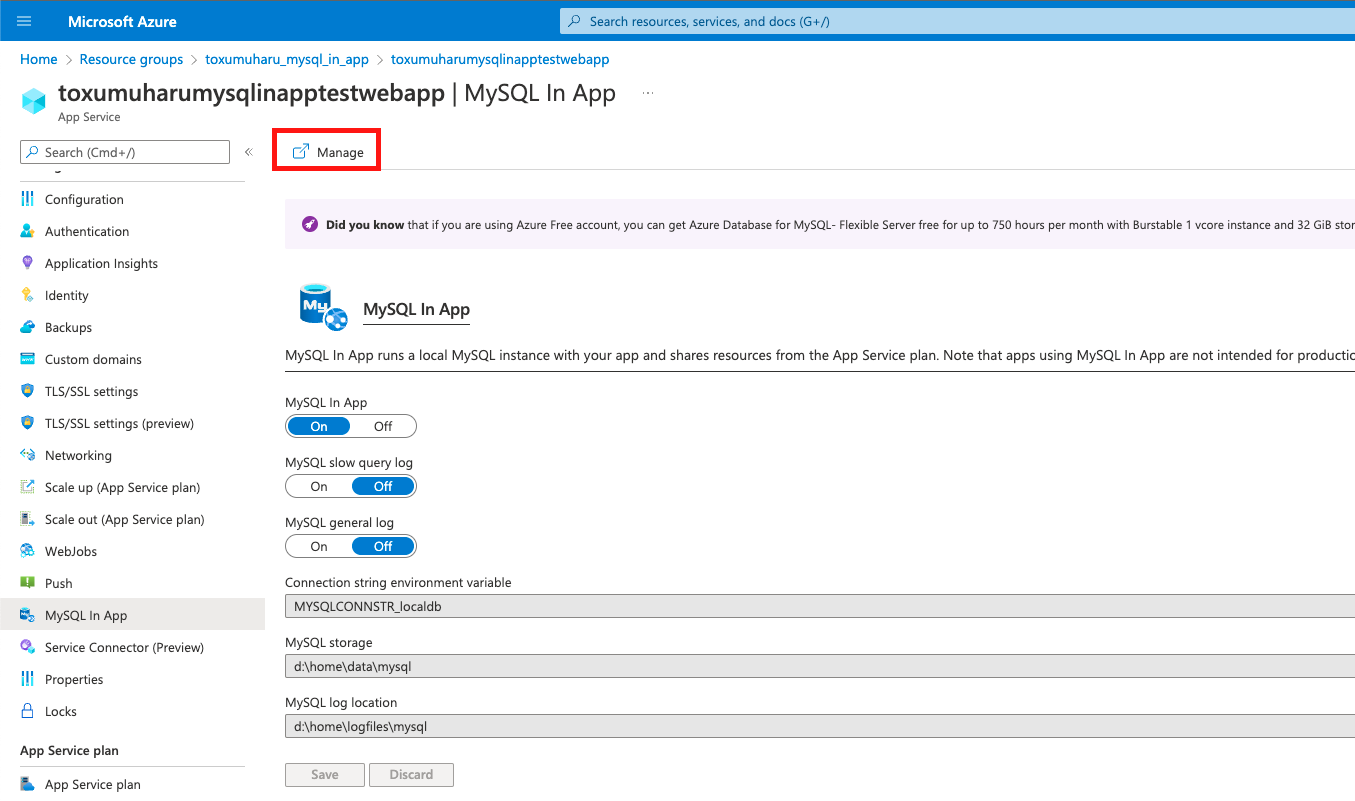Turn off MySQL In App
Screen dimensions: 1355x801
[383, 426]
